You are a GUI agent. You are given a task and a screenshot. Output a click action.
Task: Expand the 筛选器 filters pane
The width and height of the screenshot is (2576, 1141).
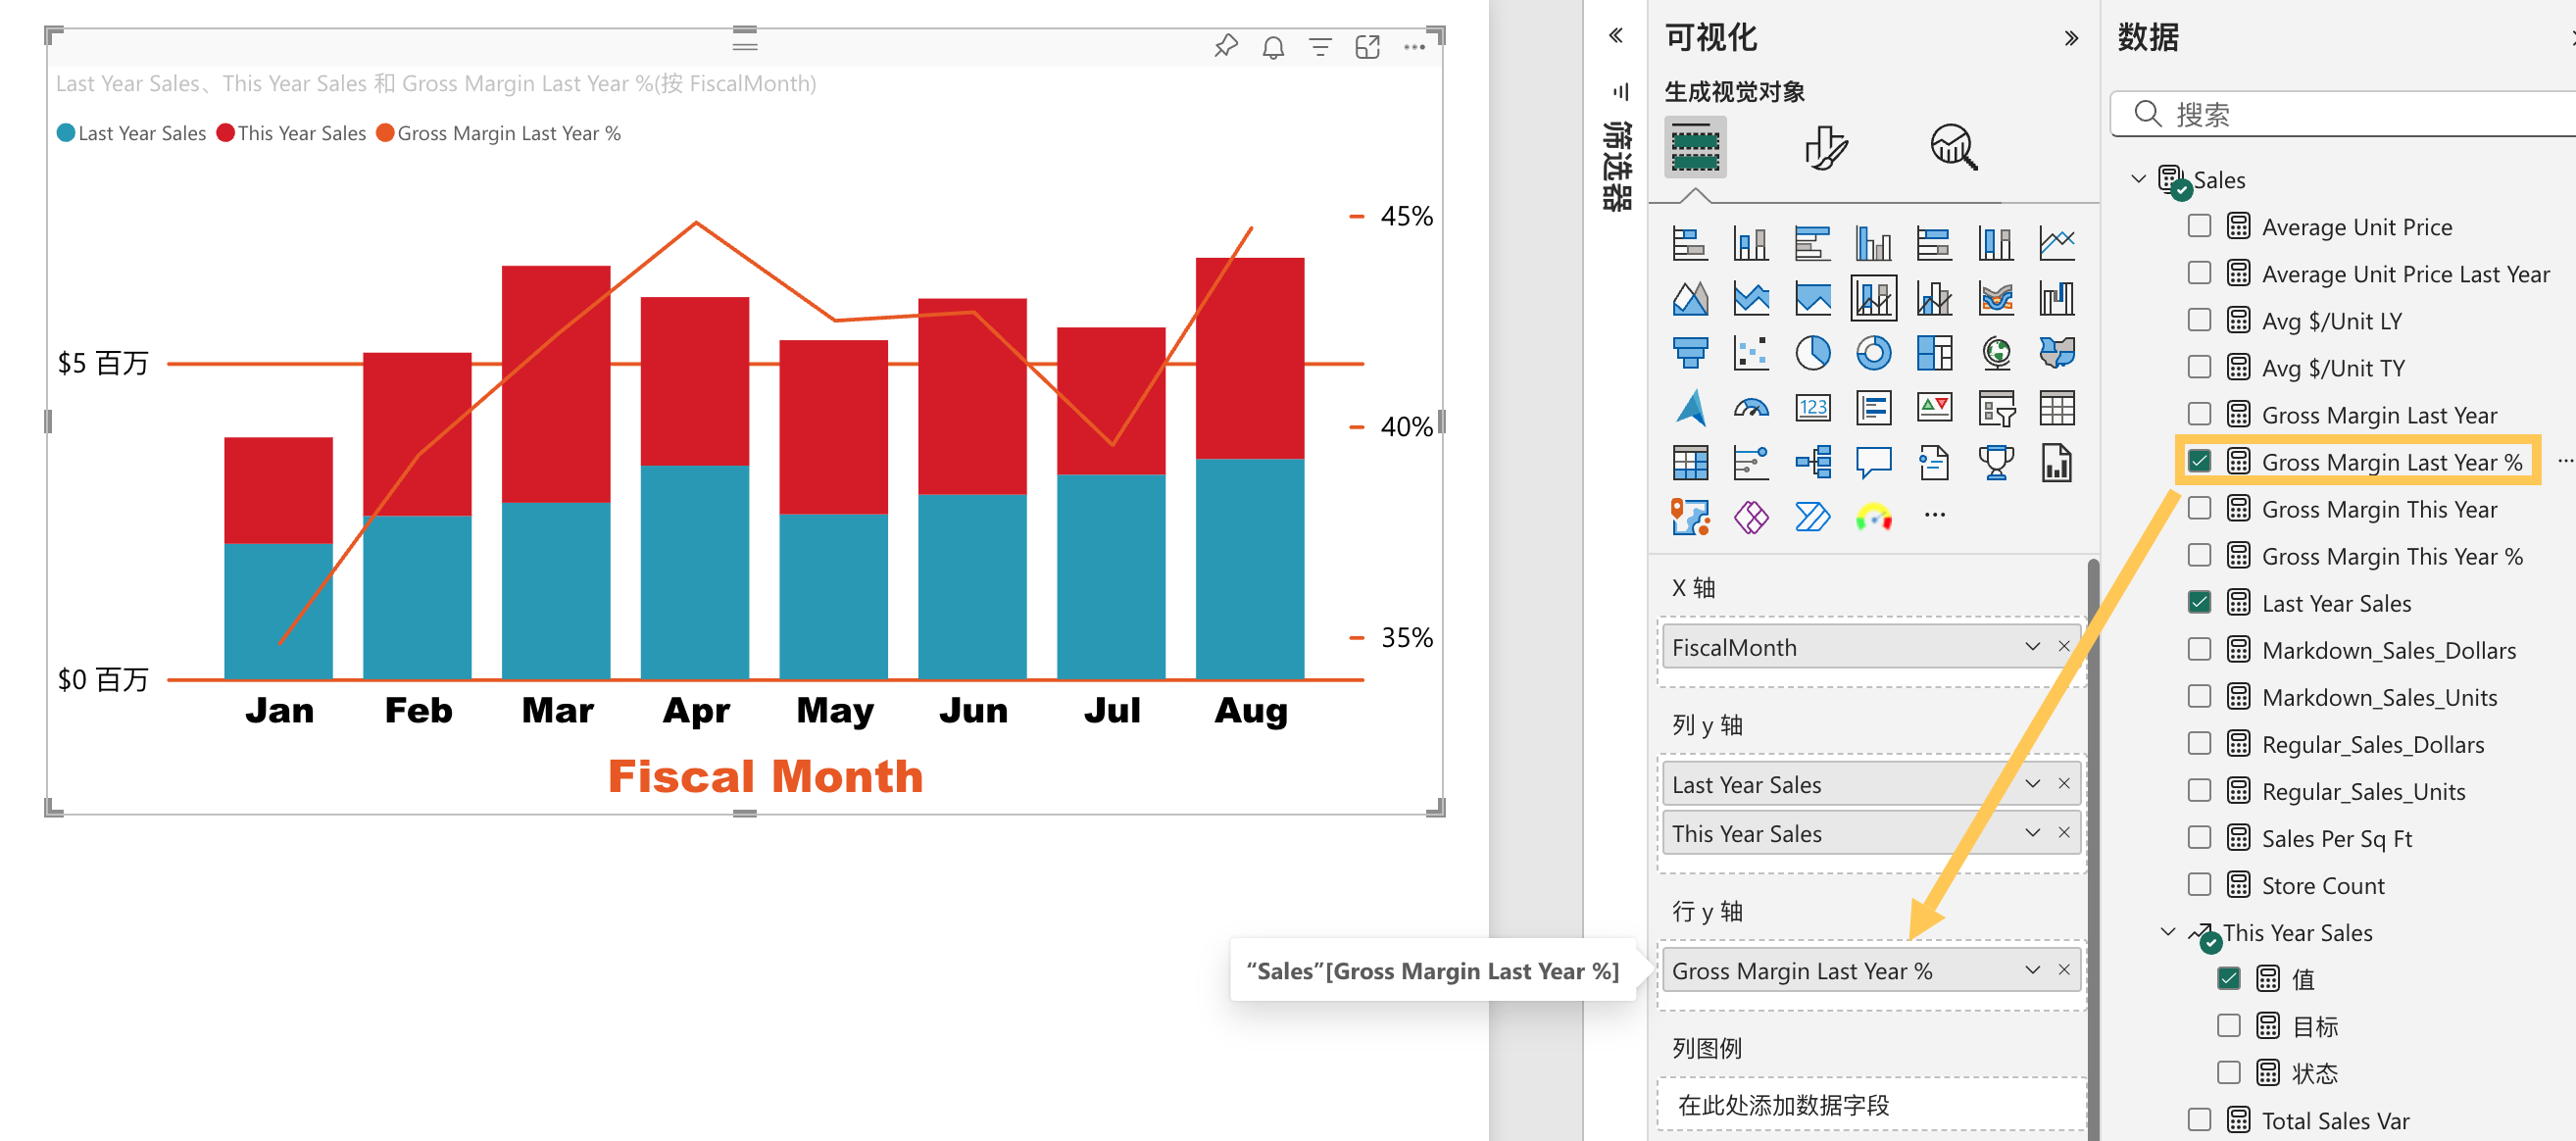[1615, 36]
